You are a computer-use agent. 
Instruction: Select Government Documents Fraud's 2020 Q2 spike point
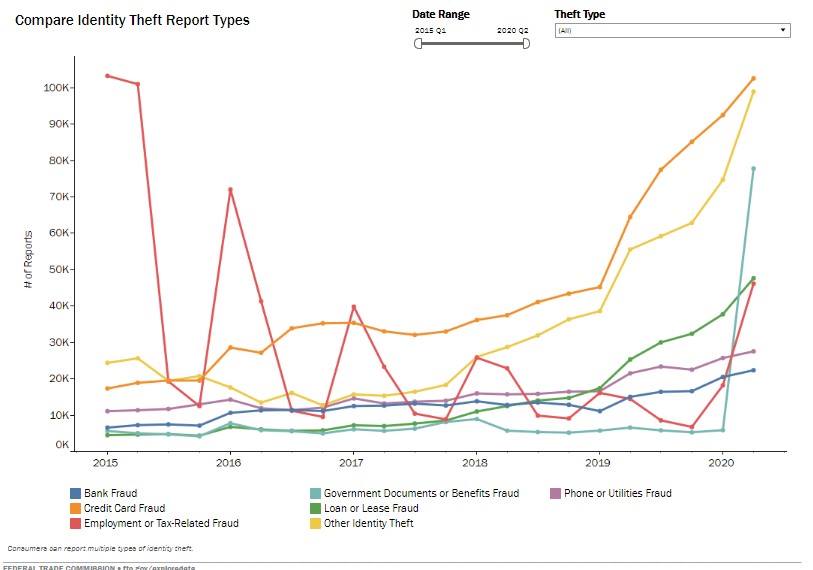coord(753,169)
